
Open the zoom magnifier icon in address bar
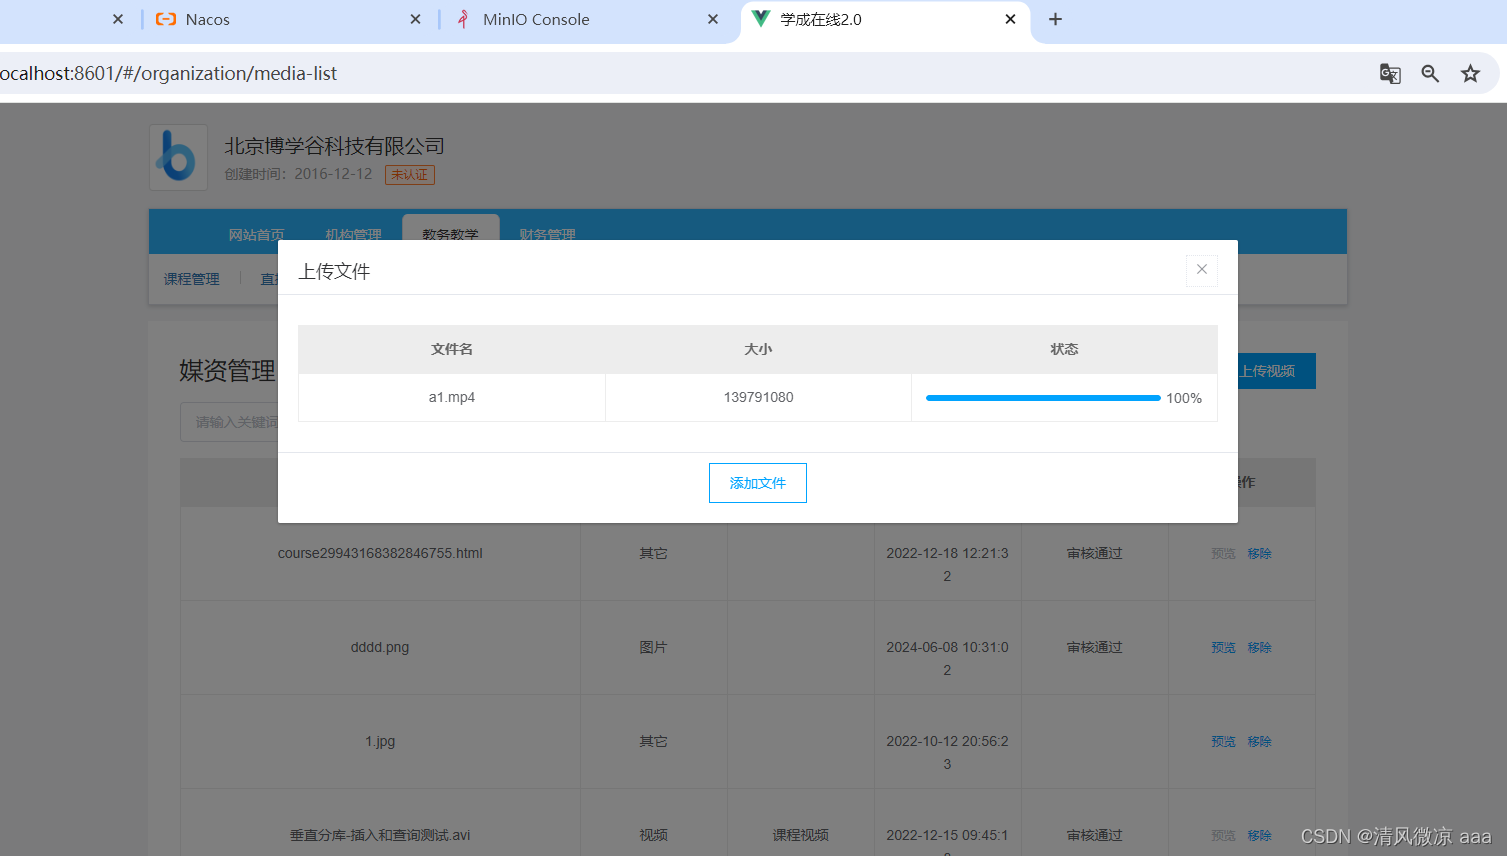click(x=1430, y=73)
